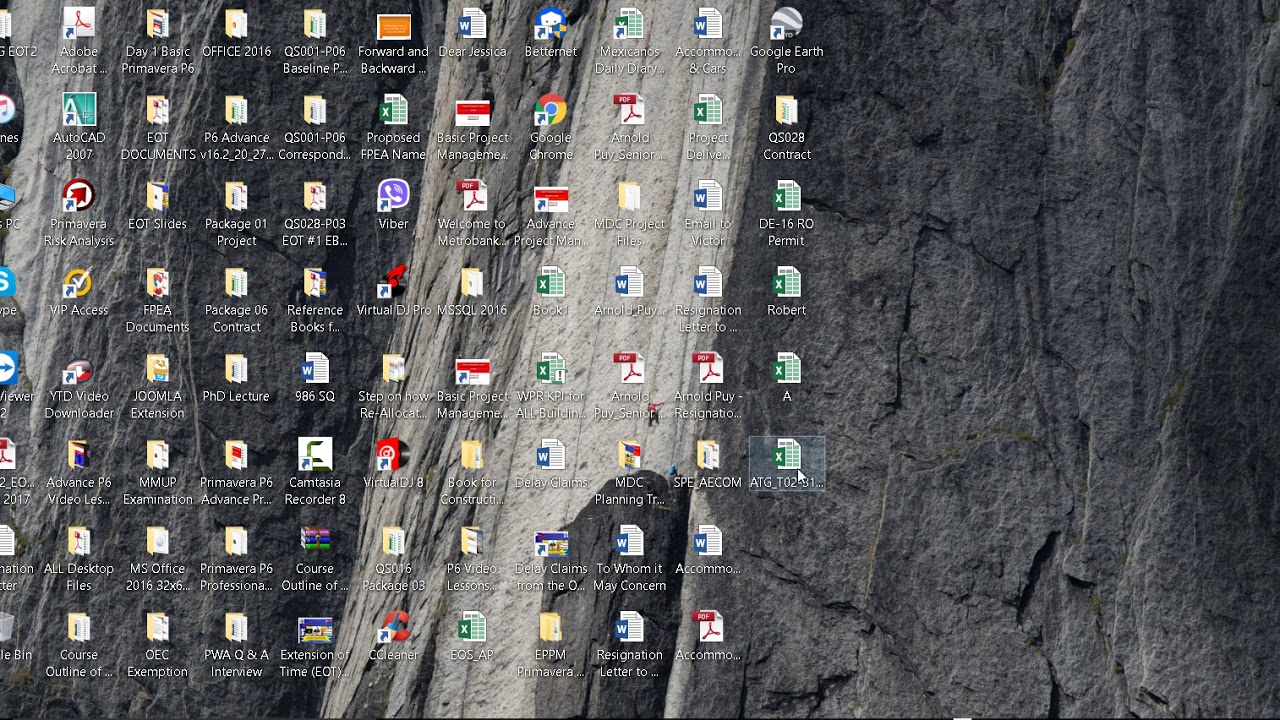Click the QS028 Contract folder
Screen dimensions: 1280x720
(x=787, y=110)
